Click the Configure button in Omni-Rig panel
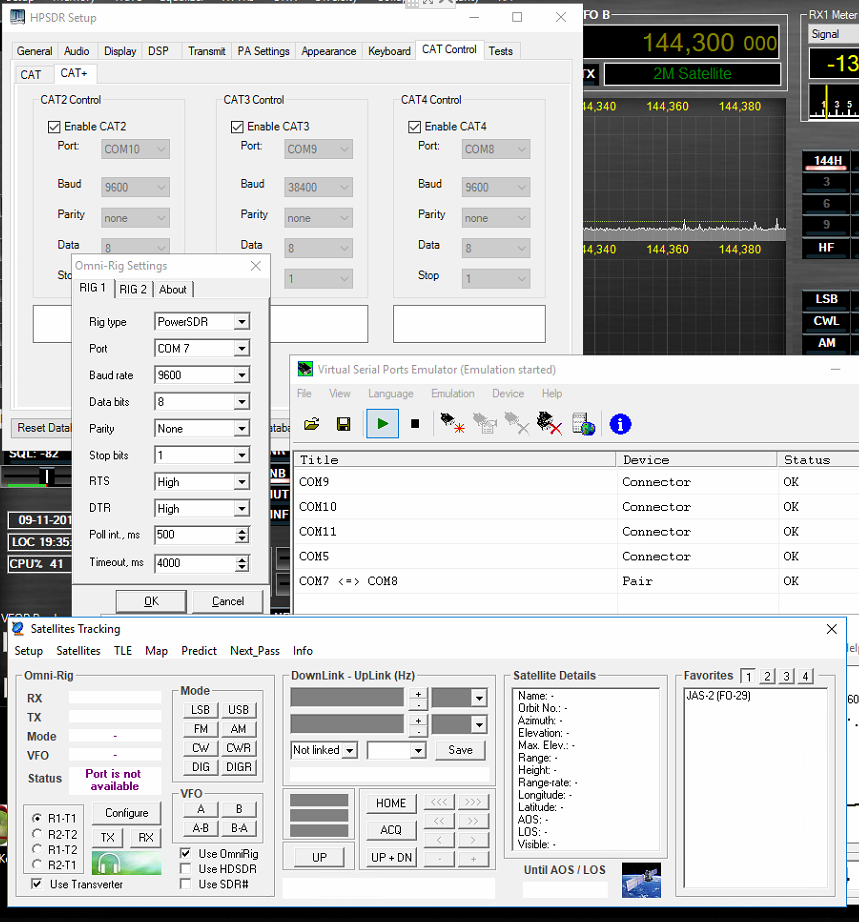859x922 pixels. pyautogui.click(x=126, y=813)
